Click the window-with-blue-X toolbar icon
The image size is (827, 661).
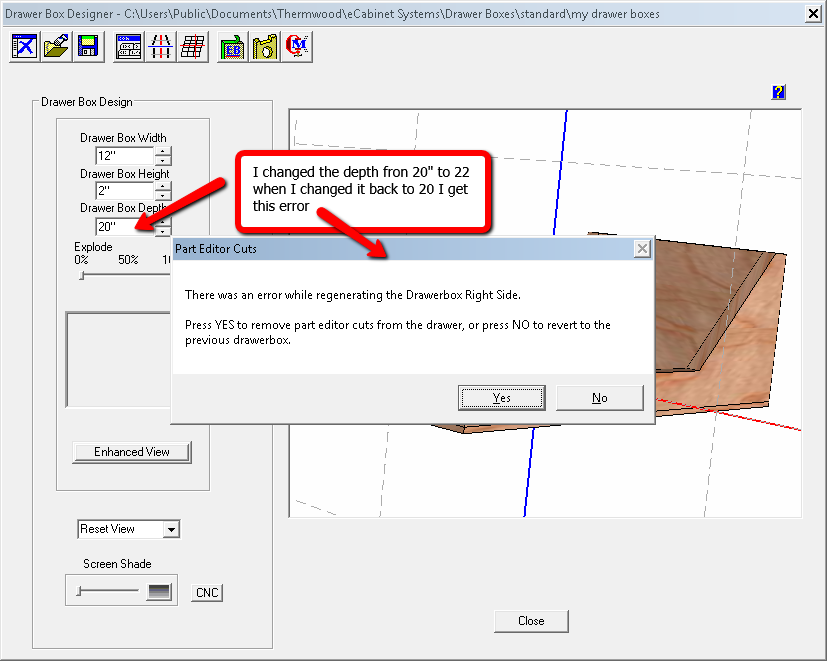[x=24, y=46]
